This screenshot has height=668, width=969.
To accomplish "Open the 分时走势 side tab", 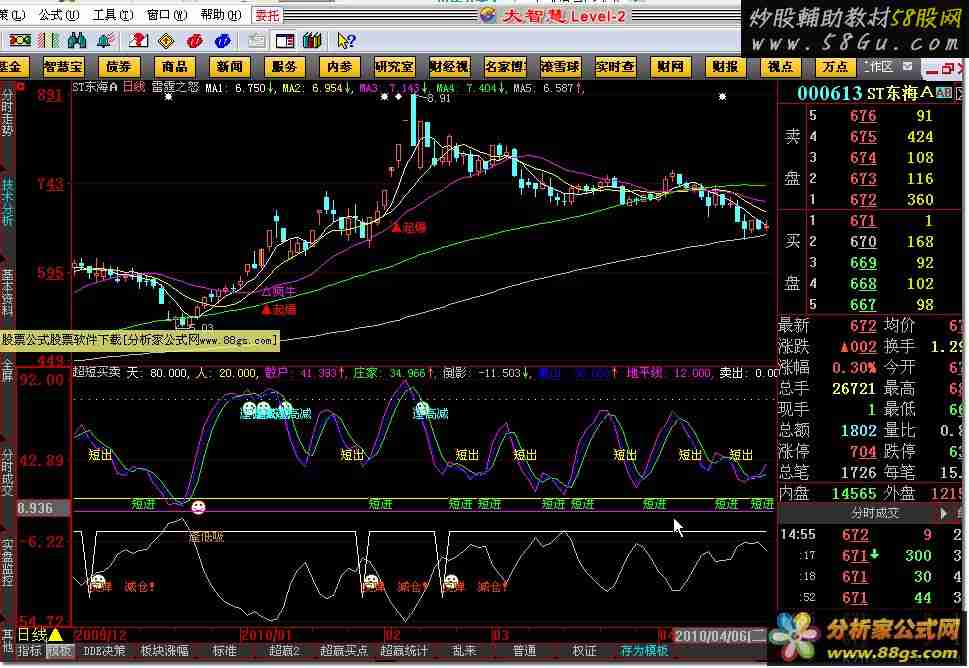I will (7, 113).
